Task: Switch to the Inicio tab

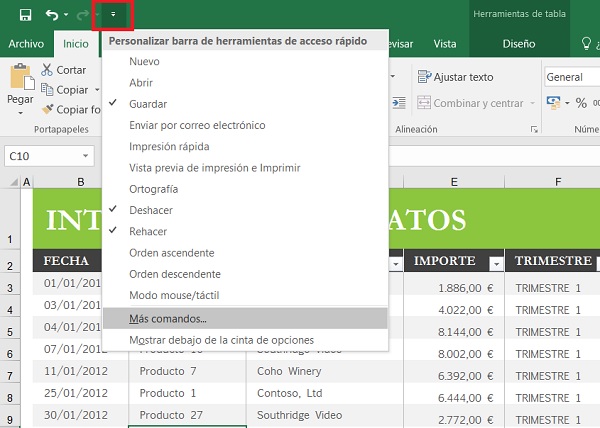Action: tap(76, 44)
